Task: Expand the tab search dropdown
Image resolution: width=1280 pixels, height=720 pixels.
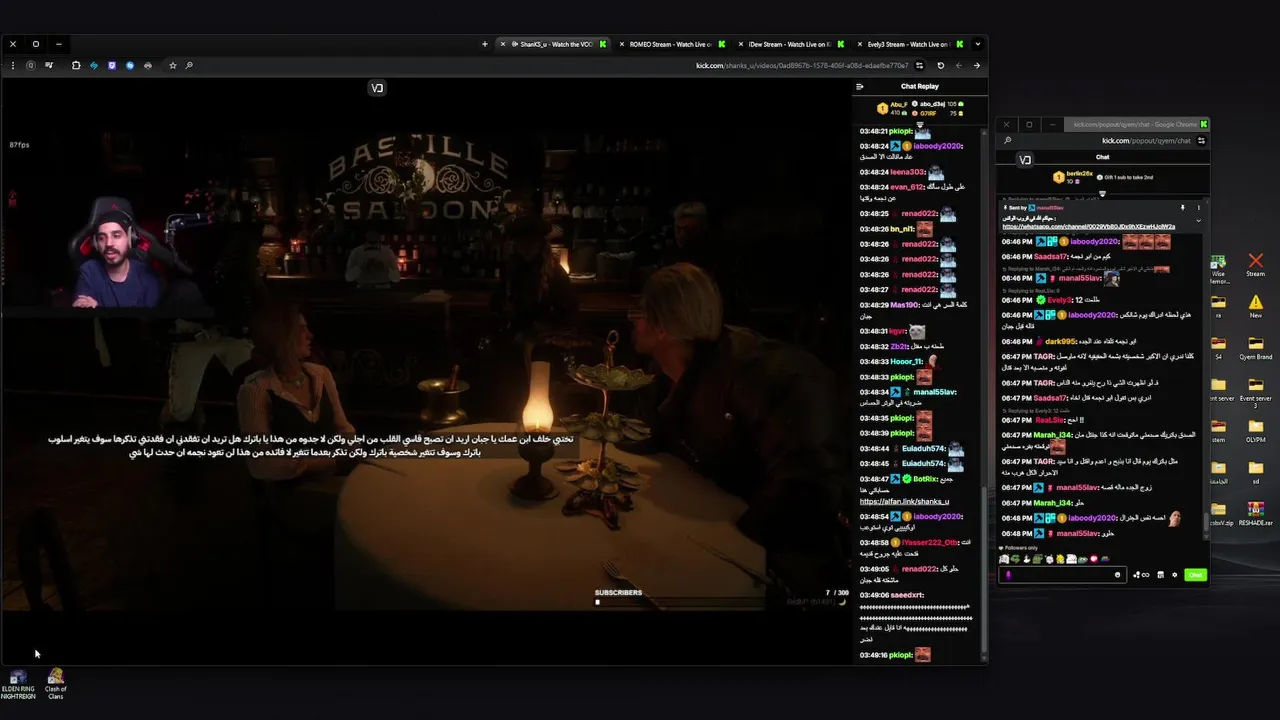Action: (x=977, y=44)
